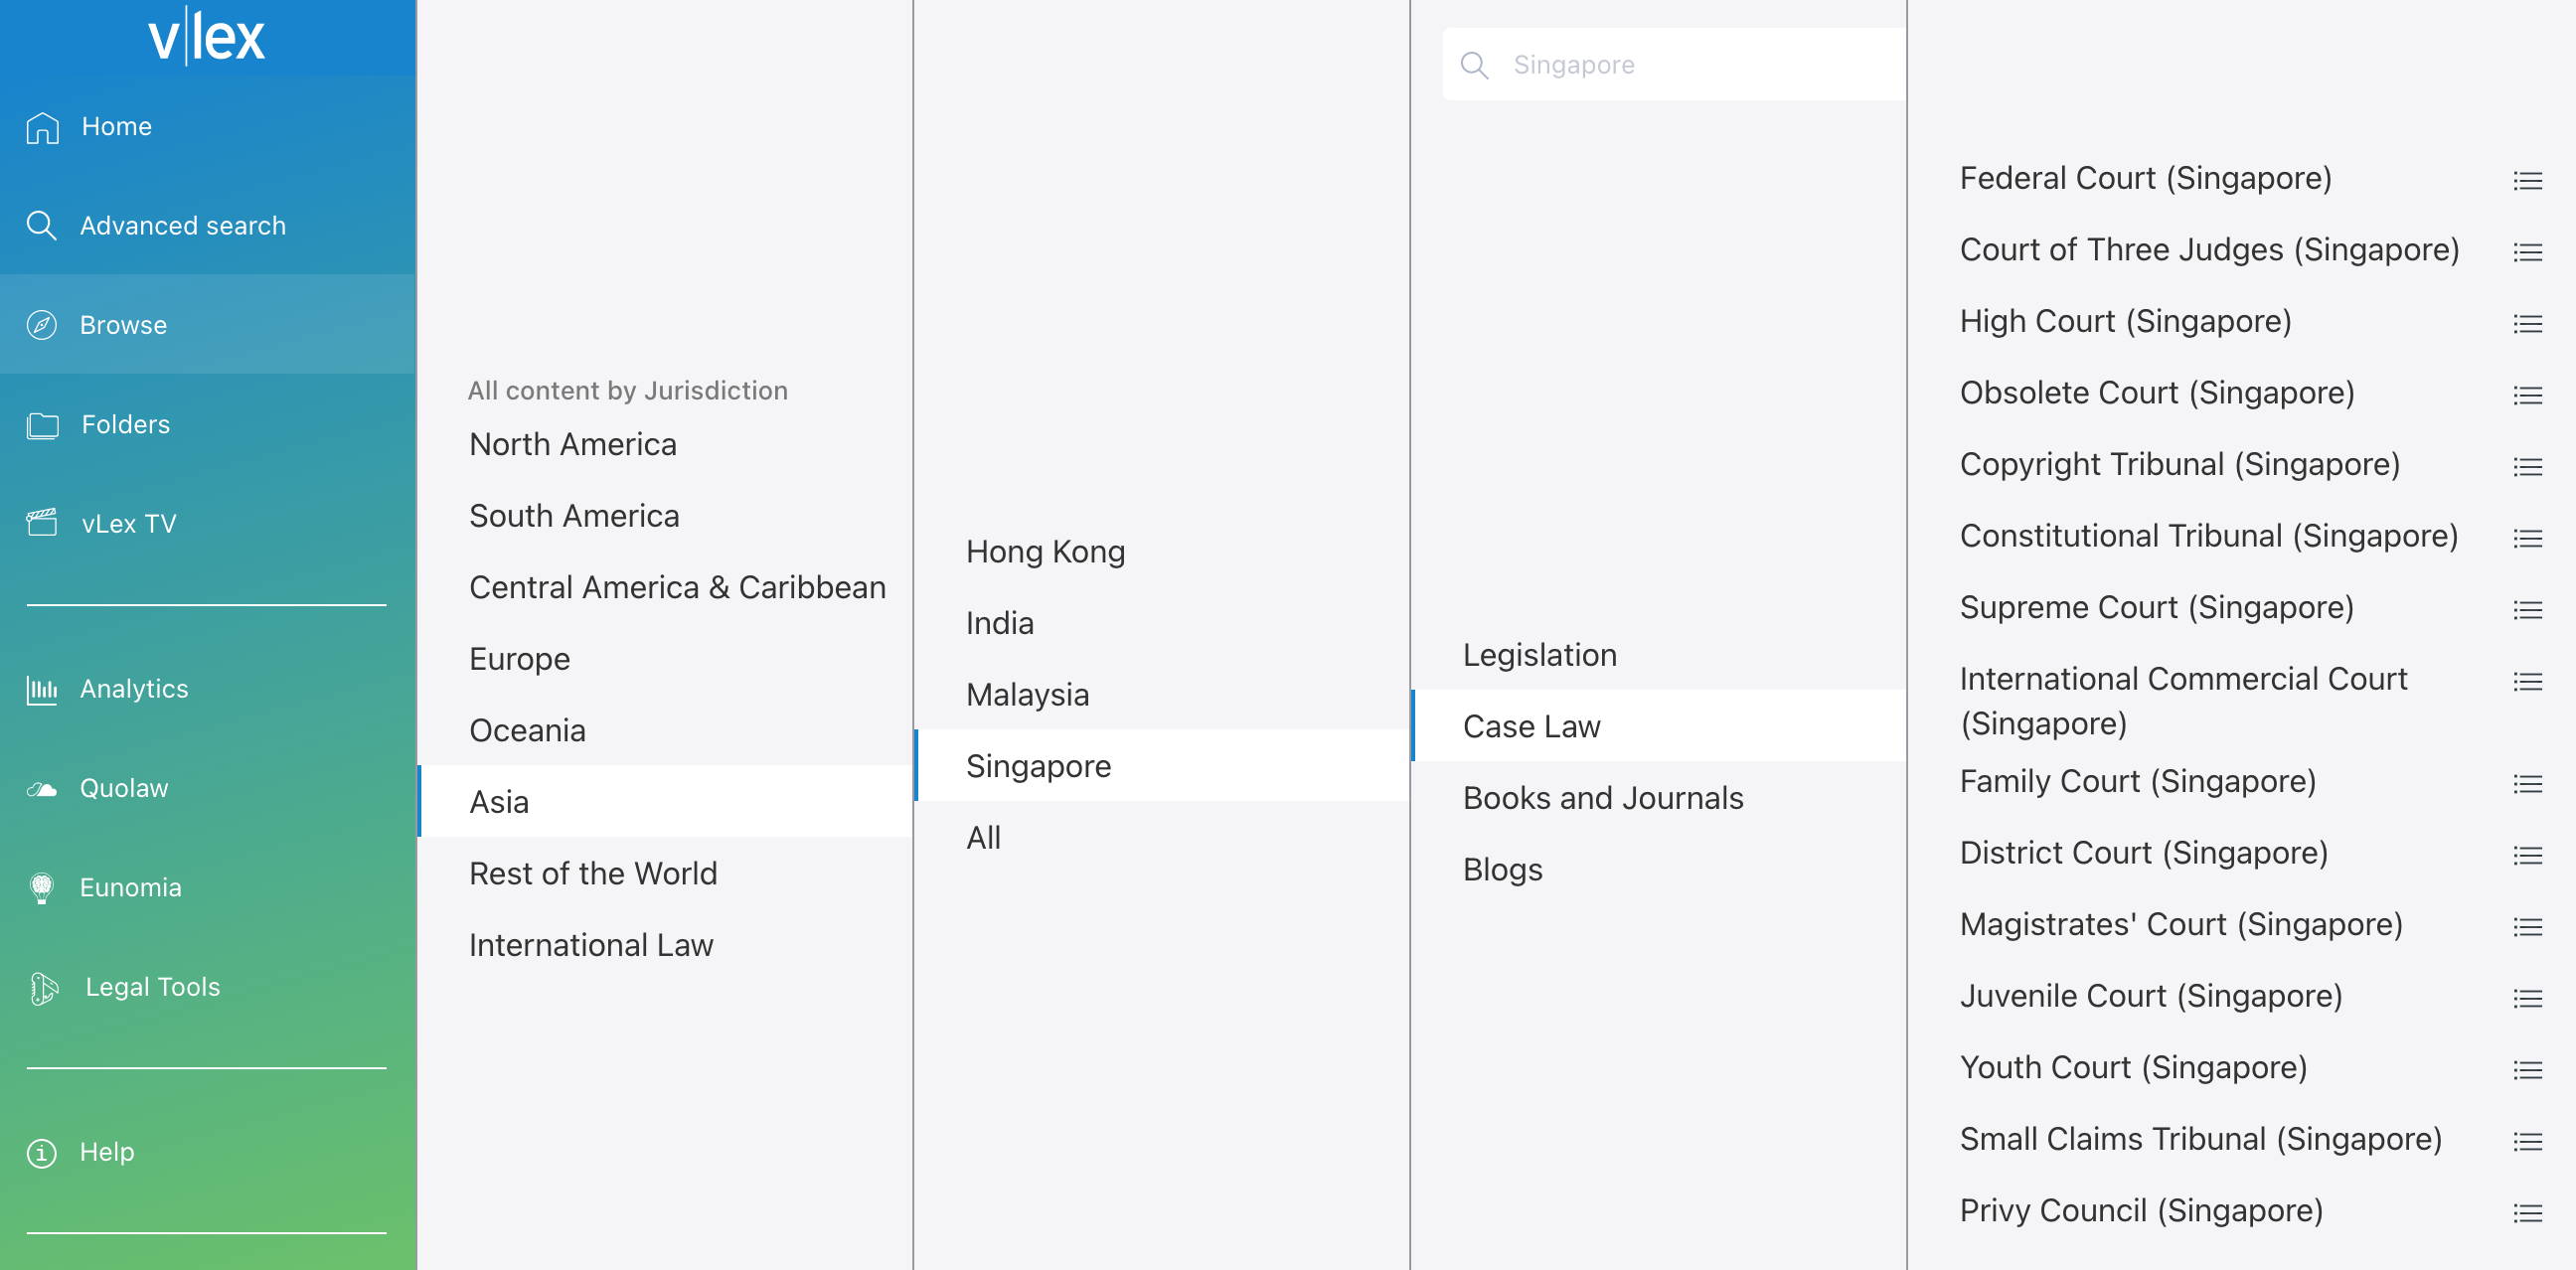The width and height of the screenshot is (2576, 1270).
Task: Open vLex TV in sidebar
Action: click(208, 523)
